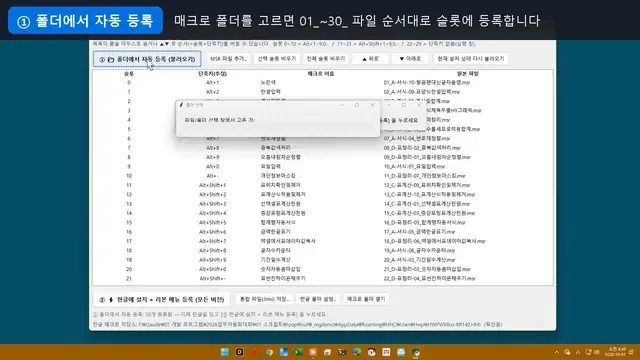Select slot 0 row with Alt+1

tap(322, 82)
